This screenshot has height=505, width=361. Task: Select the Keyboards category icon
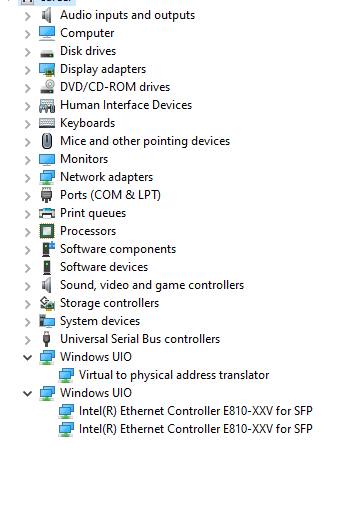(x=47, y=123)
